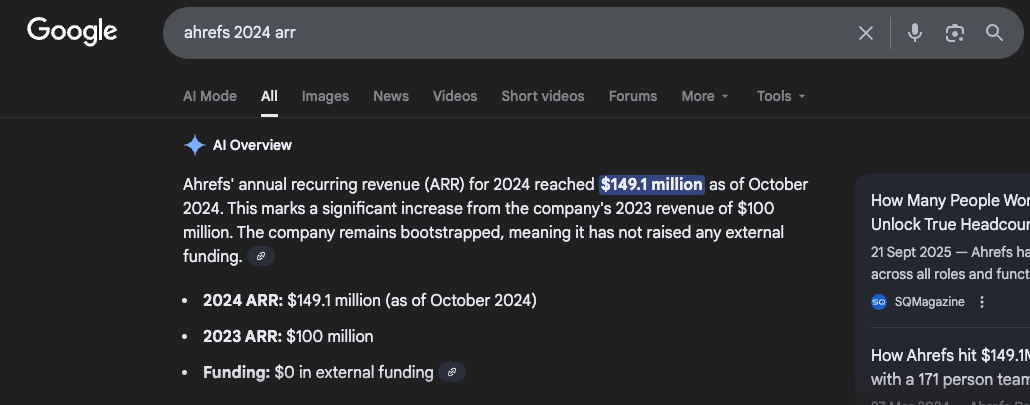Viewport: 1030px width, 405px height.
Task: Open source link icon after 'funding.' paragraph
Action: point(261,256)
